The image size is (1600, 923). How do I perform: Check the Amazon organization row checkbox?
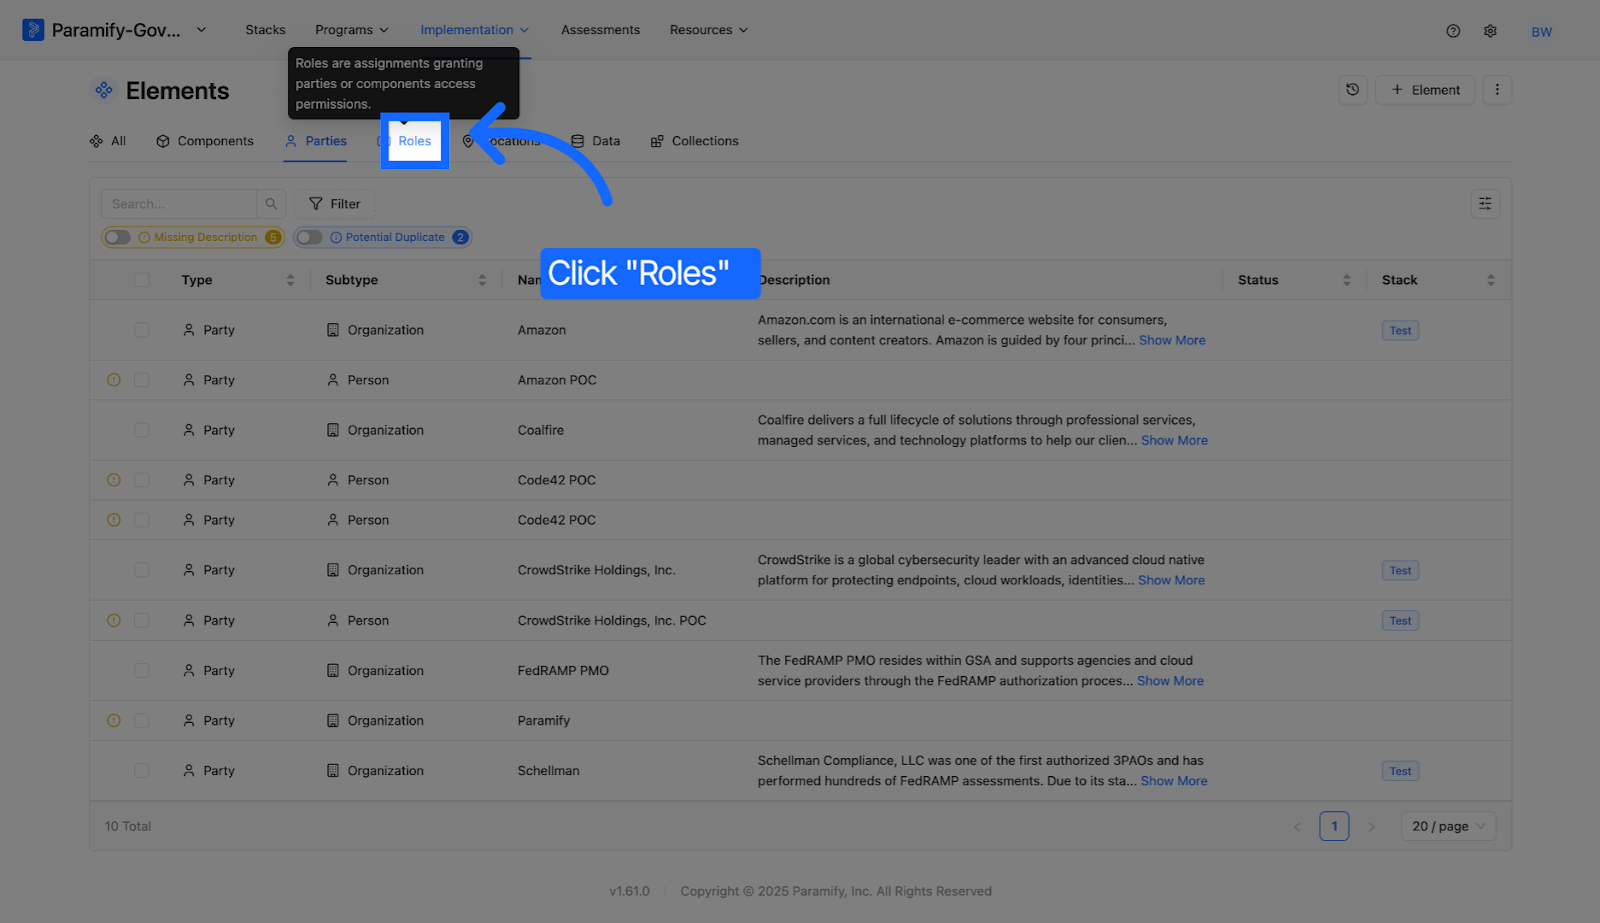(142, 330)
